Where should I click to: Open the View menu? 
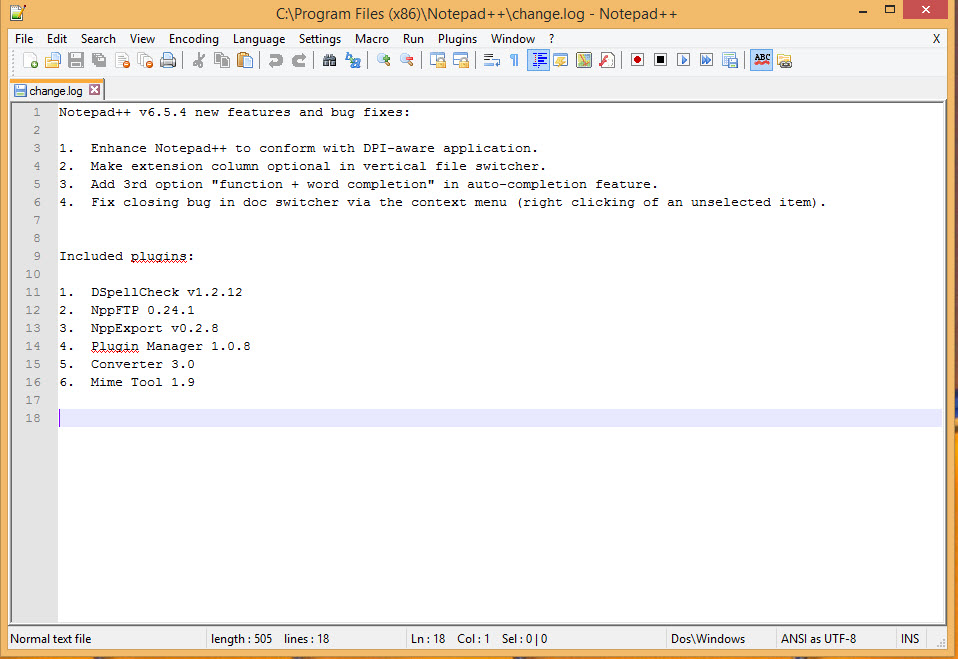(x=142, y=39)
